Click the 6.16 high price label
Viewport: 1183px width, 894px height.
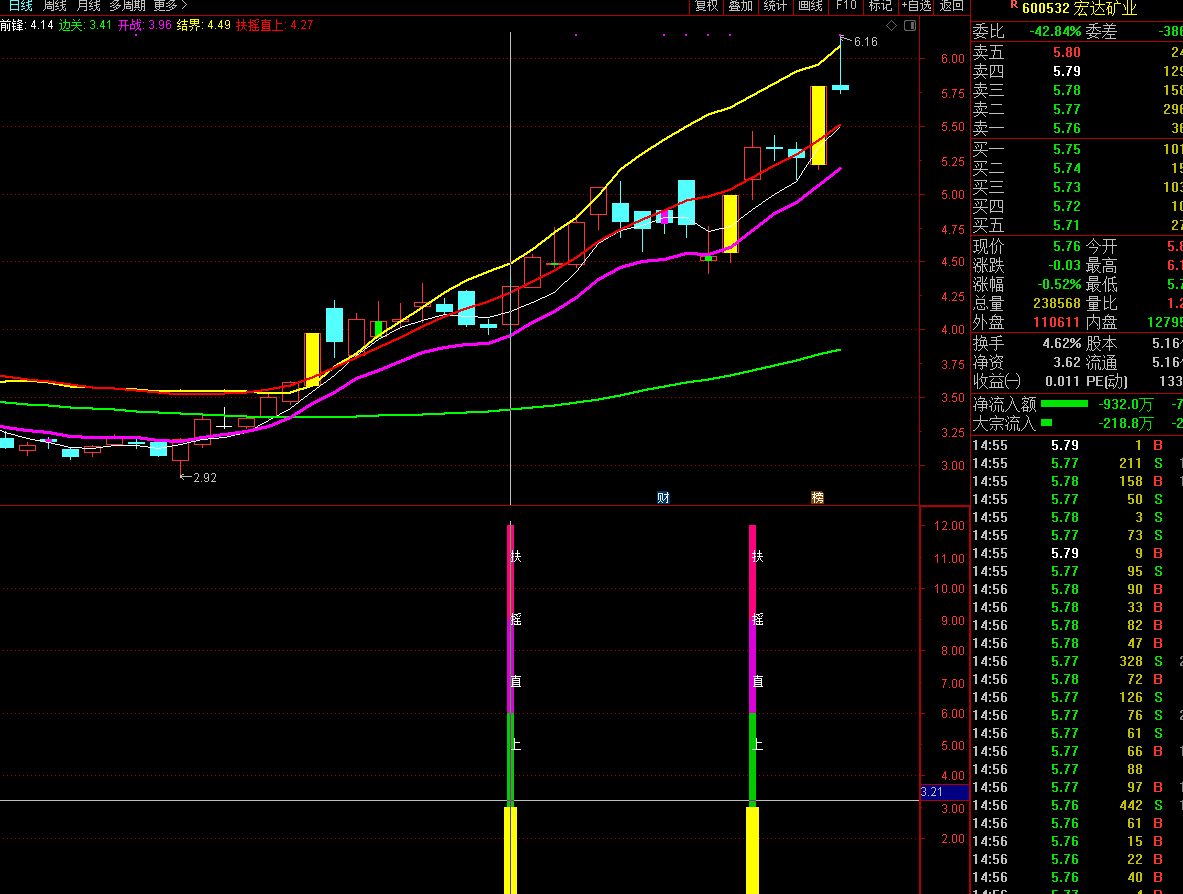865,42
